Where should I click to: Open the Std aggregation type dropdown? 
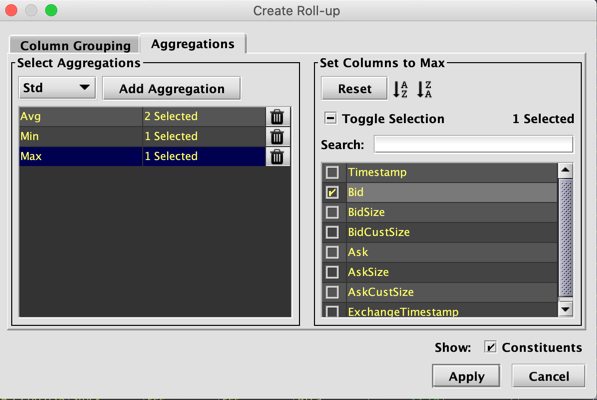[57, 88]
